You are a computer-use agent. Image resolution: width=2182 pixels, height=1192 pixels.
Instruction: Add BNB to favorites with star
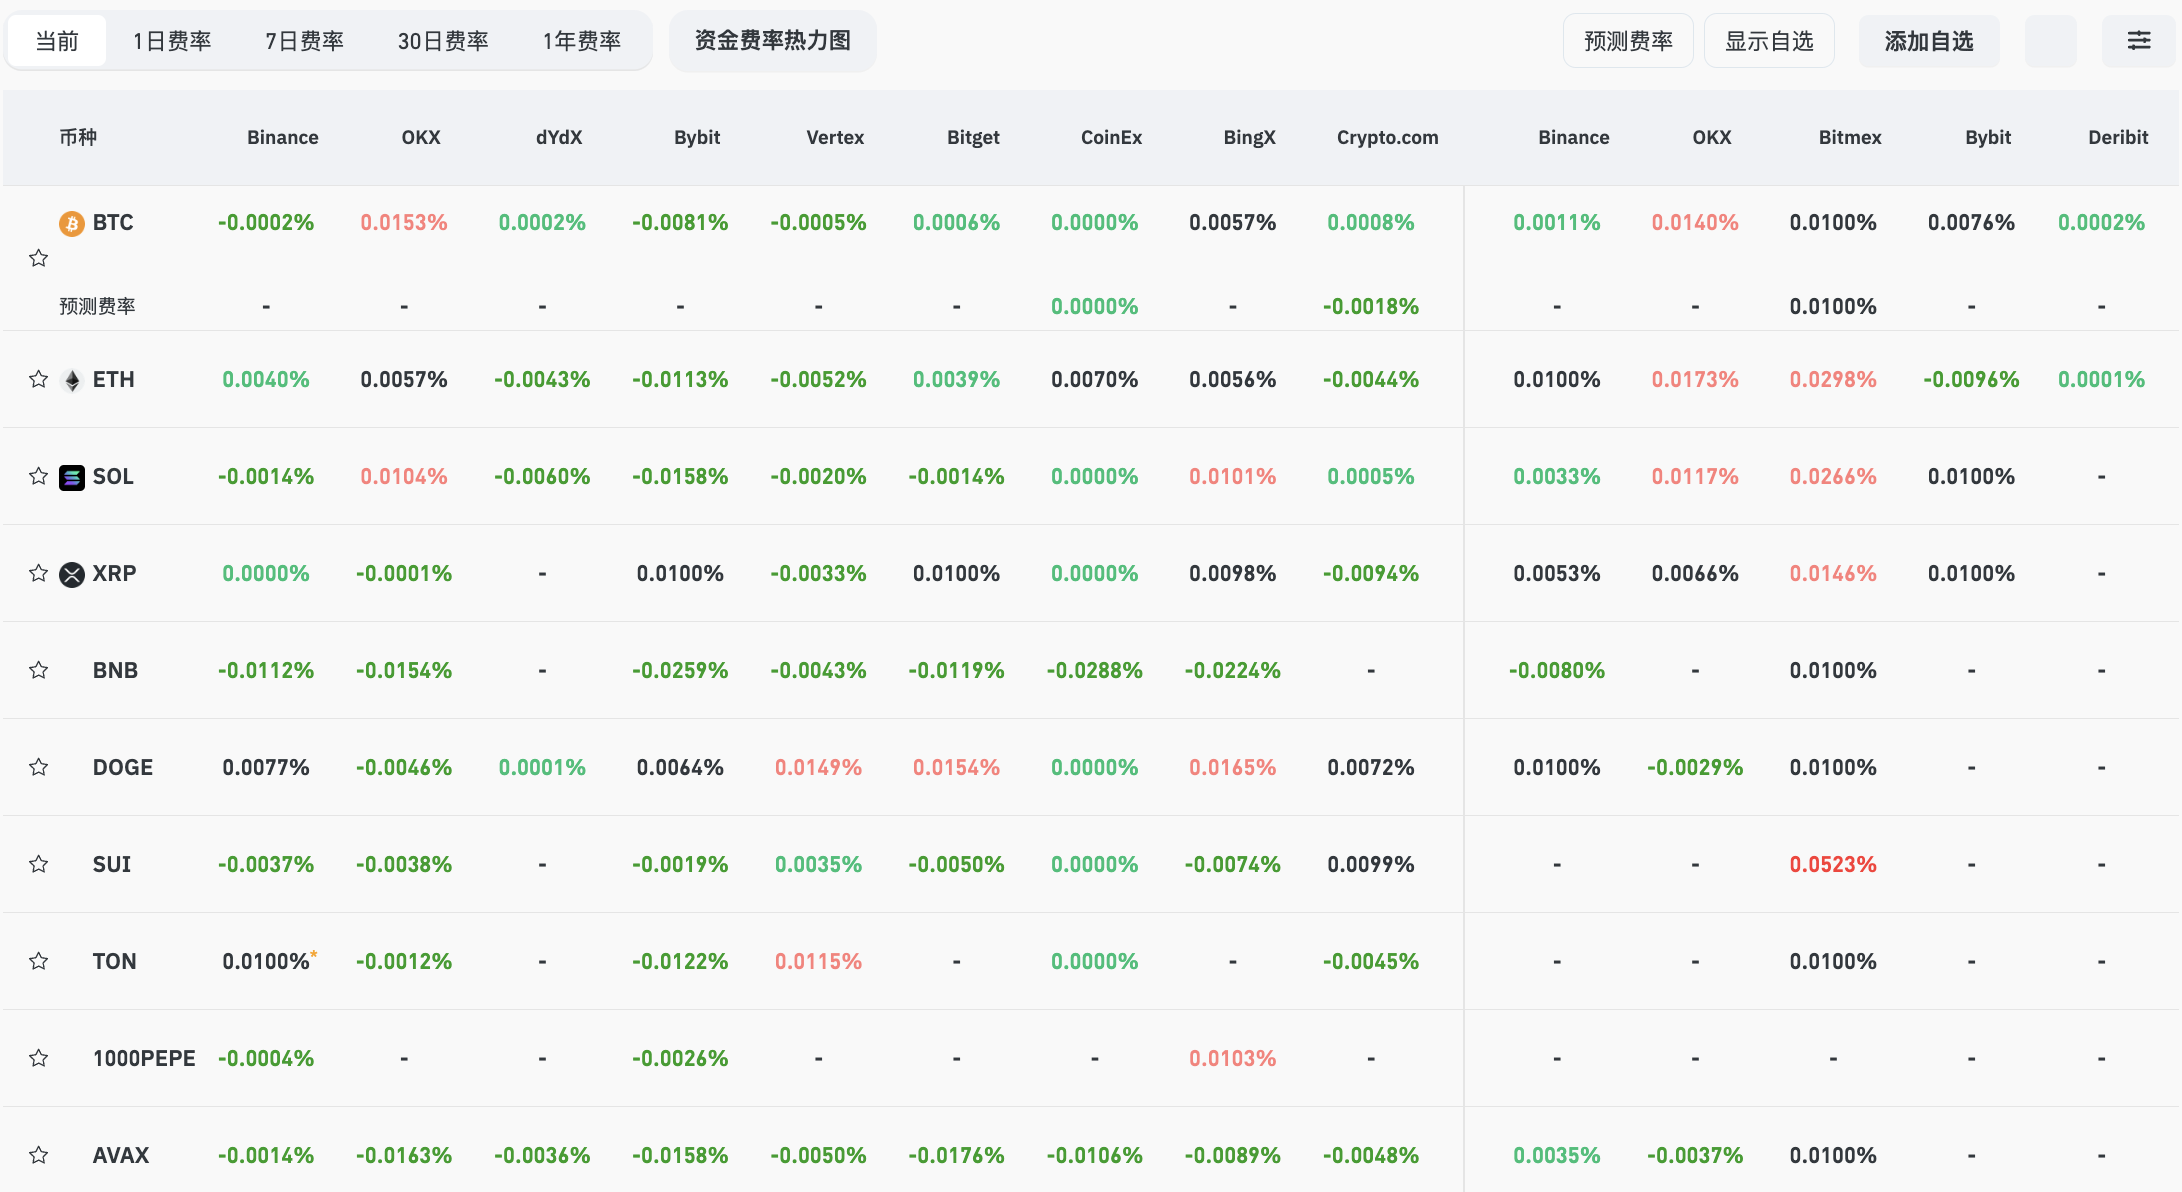click(x=39, y=670)
